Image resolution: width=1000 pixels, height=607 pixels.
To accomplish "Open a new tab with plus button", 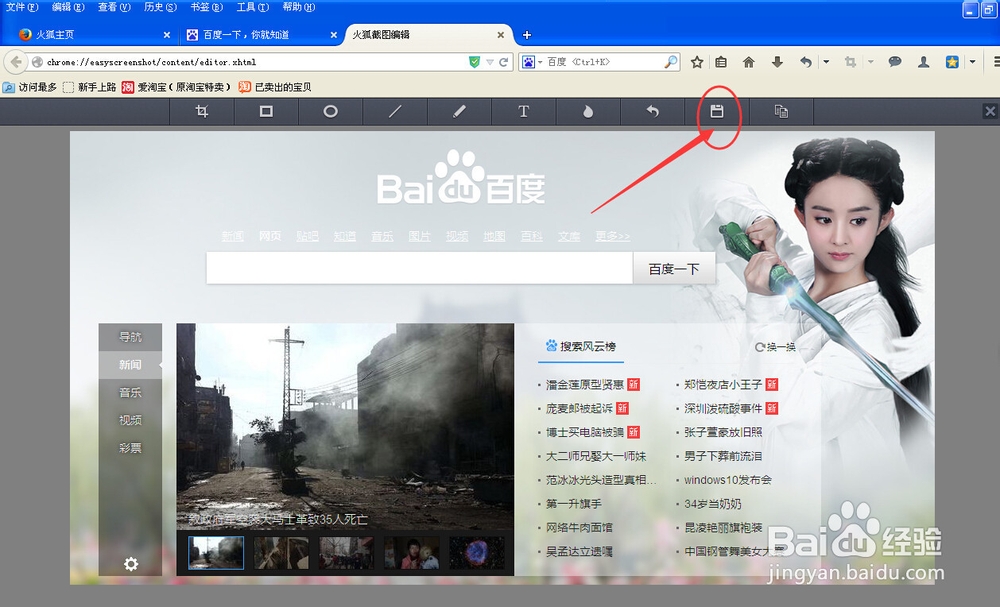I will 527,35.
